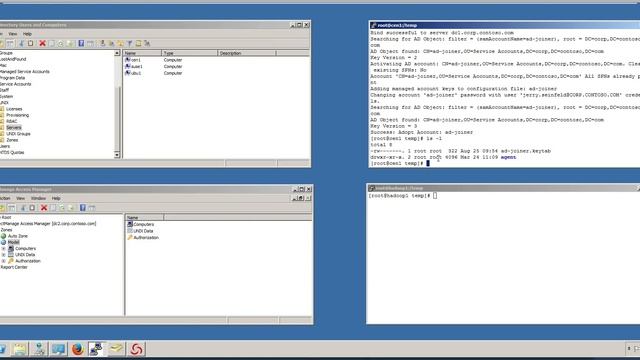640x360 pixels.
Task: Open View menu in Access Manager window
Action: [x=20, y=198]
